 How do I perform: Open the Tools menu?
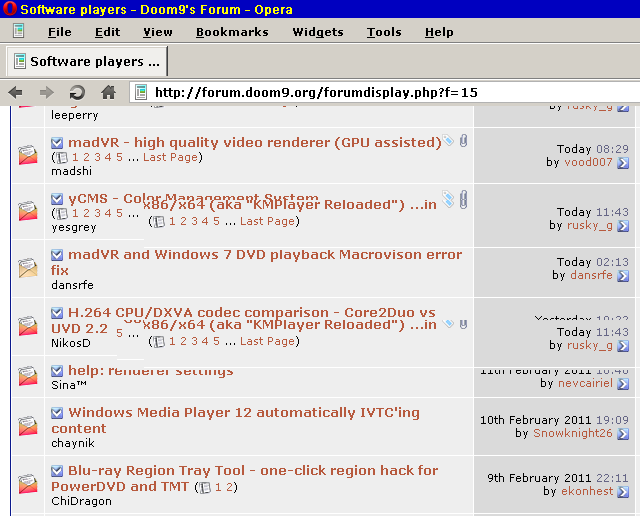[x=384, y=32]
